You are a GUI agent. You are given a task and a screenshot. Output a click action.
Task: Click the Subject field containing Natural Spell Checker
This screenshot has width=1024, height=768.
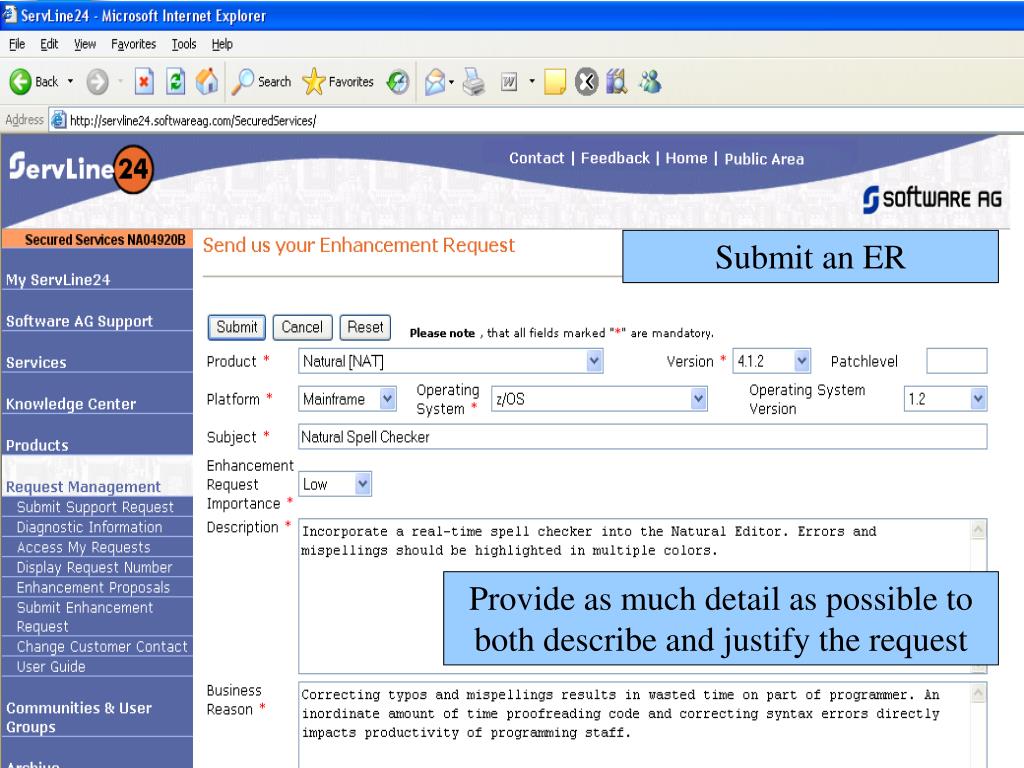pos(643,437)
